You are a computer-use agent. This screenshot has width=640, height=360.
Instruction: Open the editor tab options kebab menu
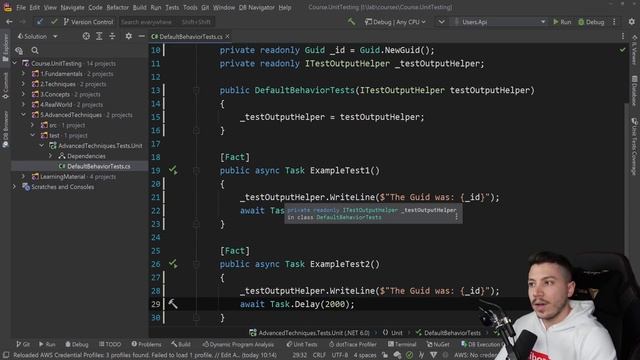click(623, 36)
